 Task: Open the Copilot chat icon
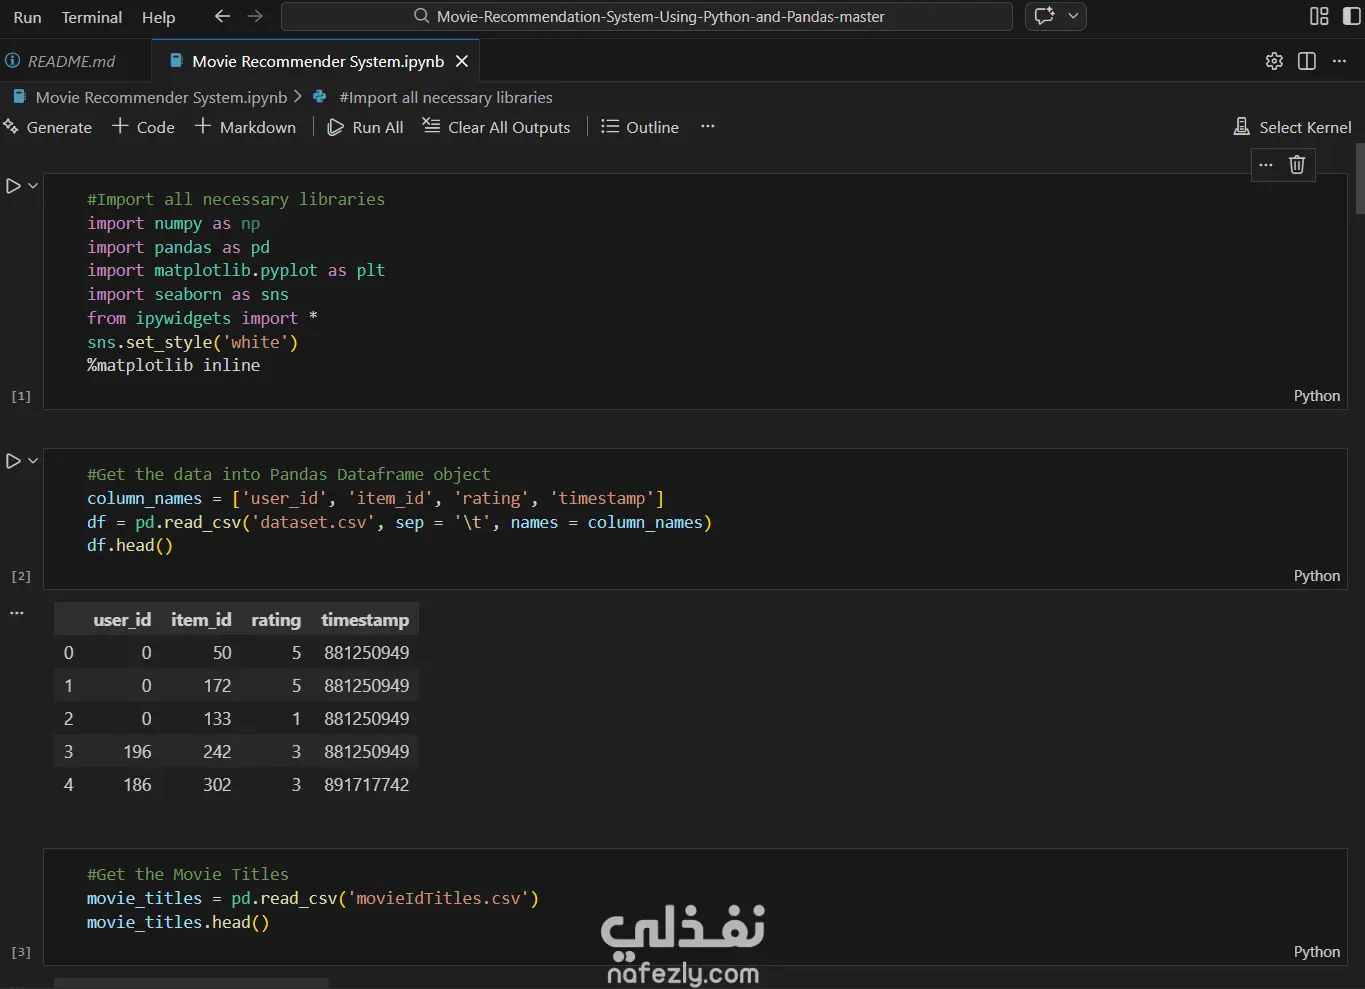tap(1044, 16)
